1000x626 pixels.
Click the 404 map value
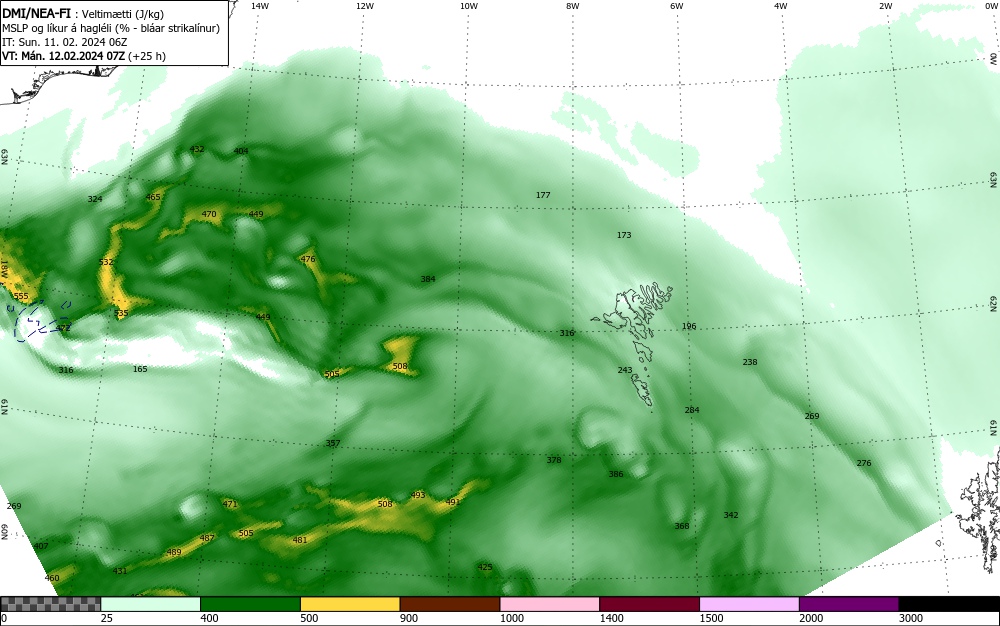coord(241,151)
